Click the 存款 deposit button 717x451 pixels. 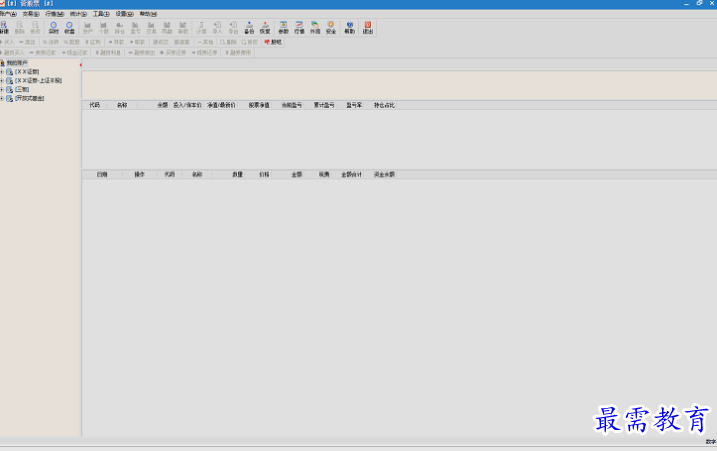117,42
